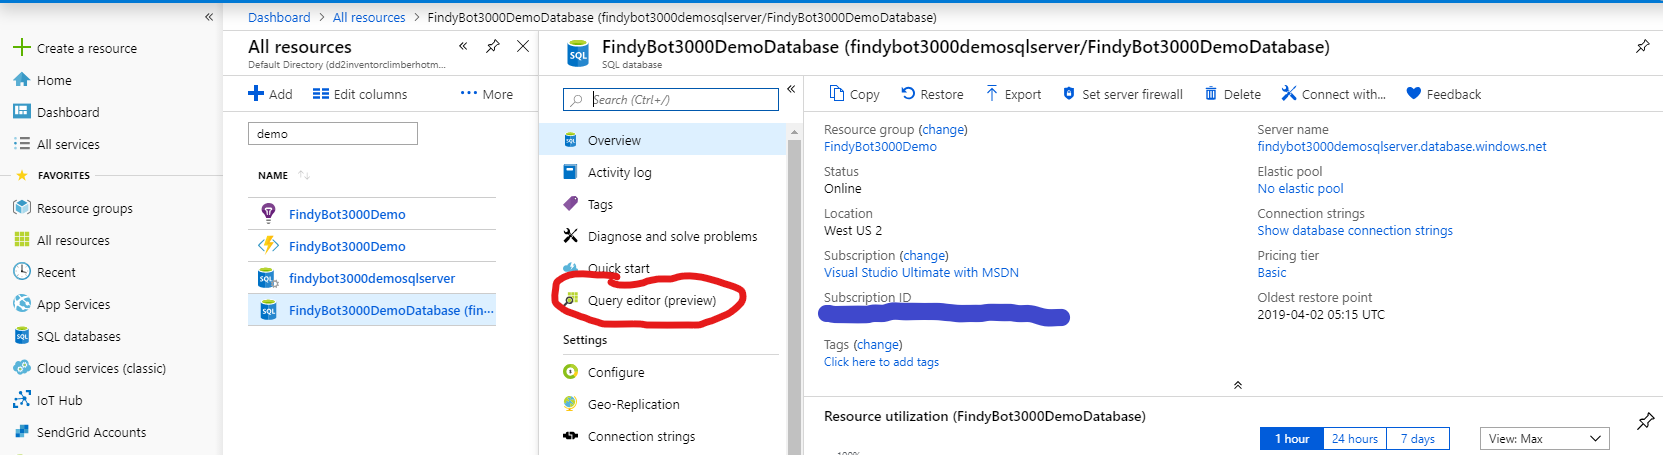Select 7 days utilization range
Viewport: 1663px width, 455px height.
coord(1417,438)
